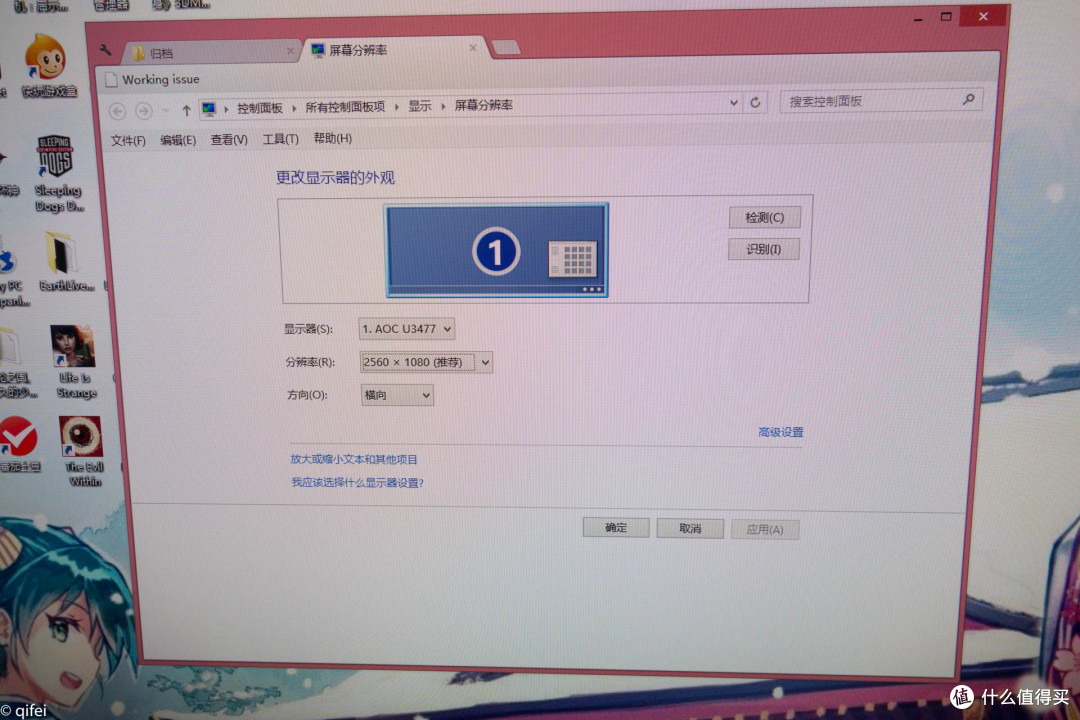Image resolution: width=1080 pixels, height=720 pixels.
Task: Click the 应用(A) apply button
Action: tap(765, 529)
